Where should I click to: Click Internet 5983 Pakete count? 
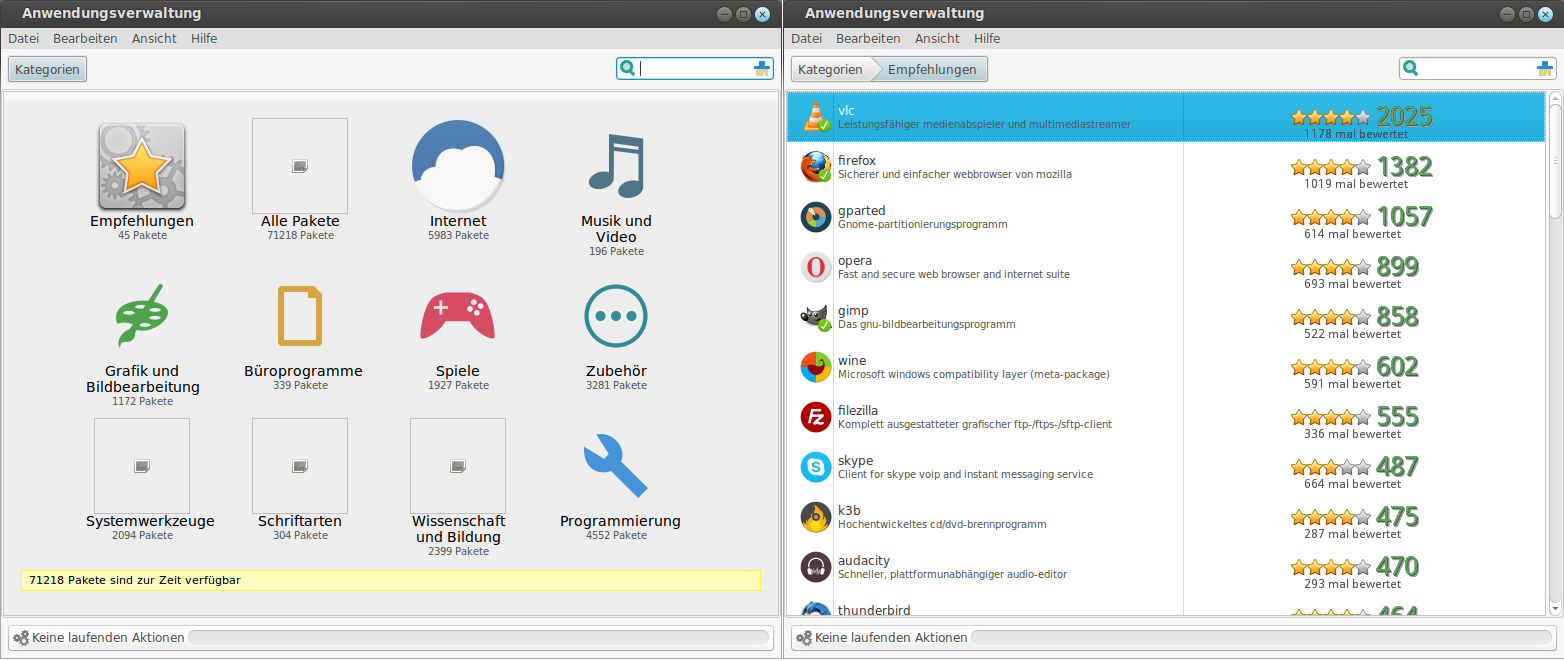[x=458, y=235]
